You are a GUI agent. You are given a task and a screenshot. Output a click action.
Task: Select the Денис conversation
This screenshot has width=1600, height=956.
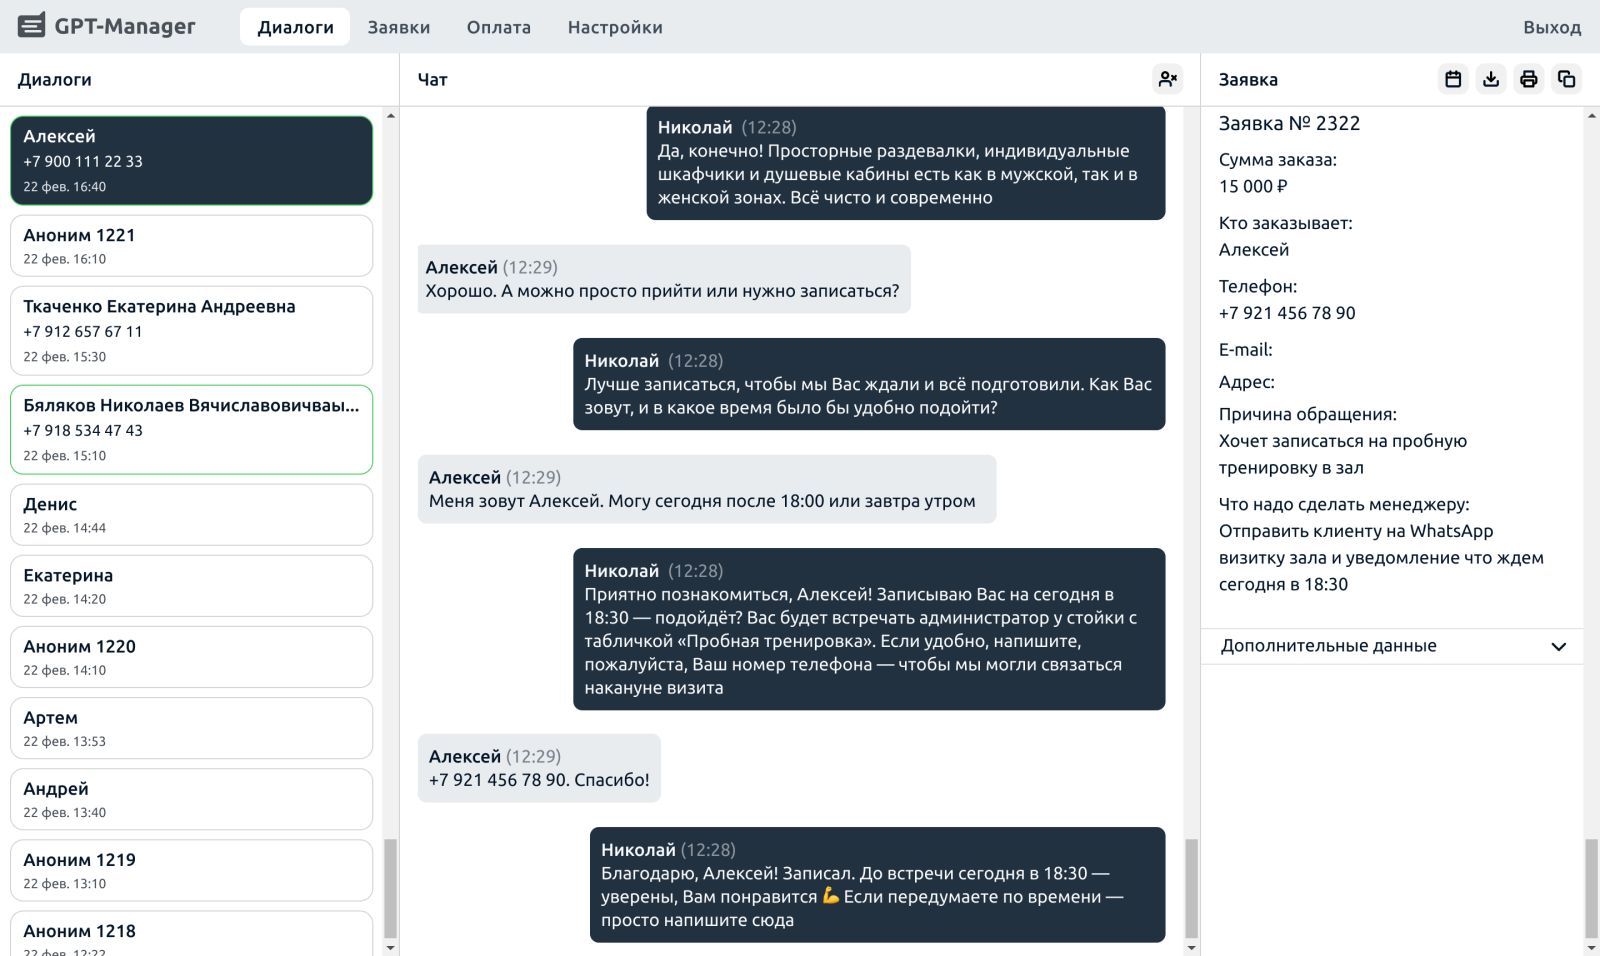[191, 515]
